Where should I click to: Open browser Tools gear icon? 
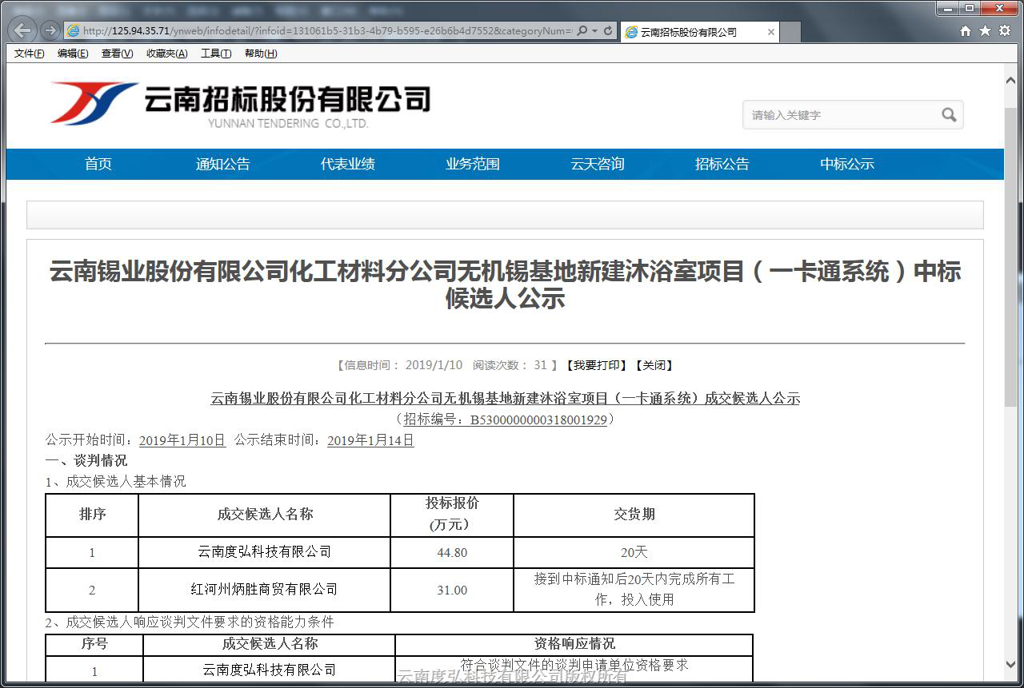tap(1004, 31)
